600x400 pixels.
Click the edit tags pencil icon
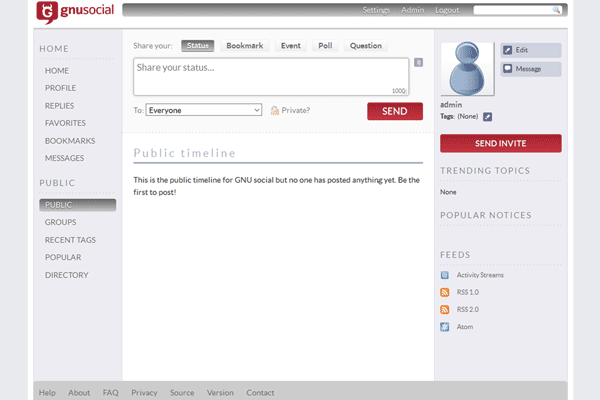(488, 116)
